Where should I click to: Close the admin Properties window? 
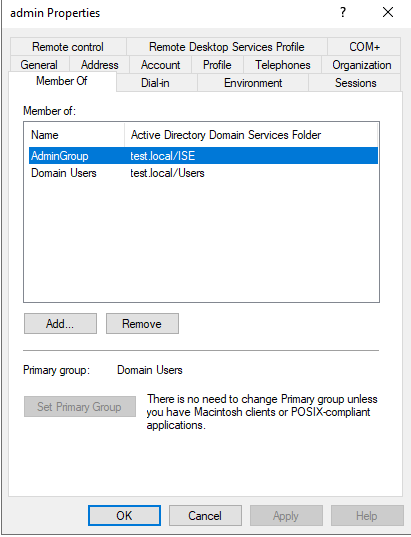[x=388, y=13]
